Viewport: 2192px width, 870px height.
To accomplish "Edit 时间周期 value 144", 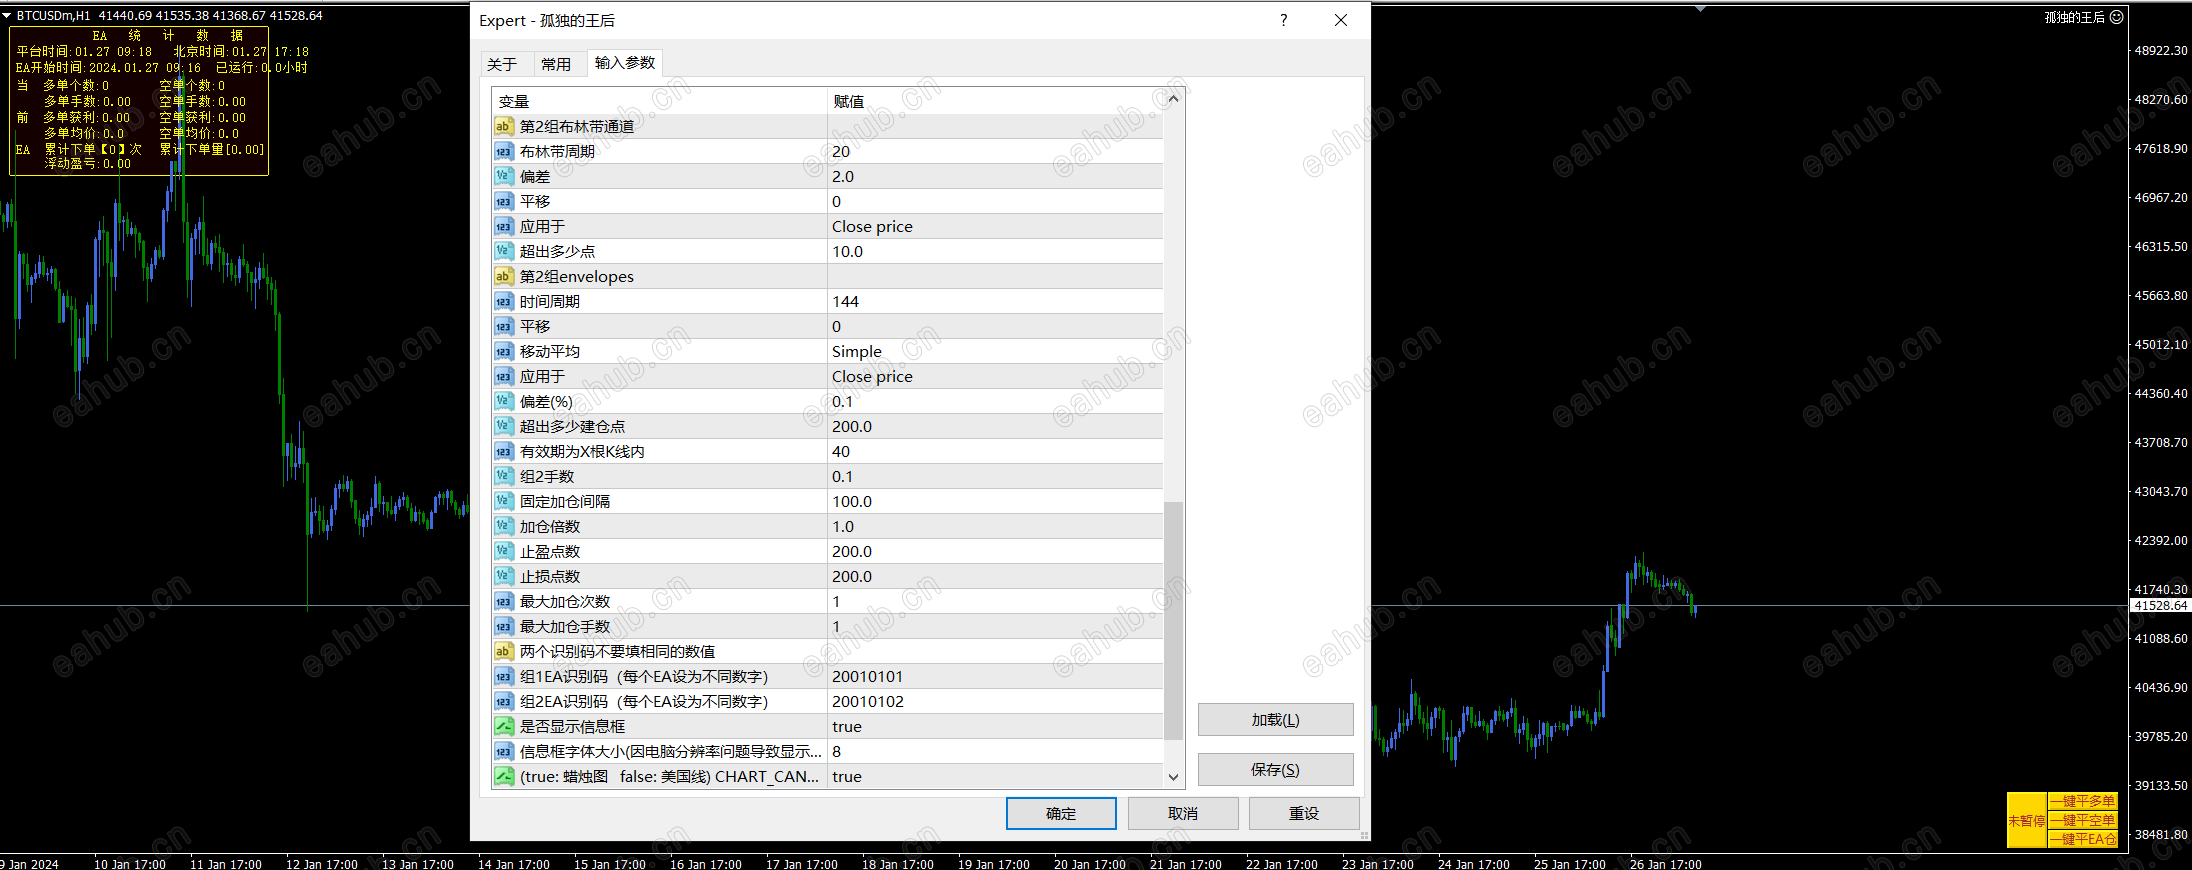I will click(x=995, y=302).
